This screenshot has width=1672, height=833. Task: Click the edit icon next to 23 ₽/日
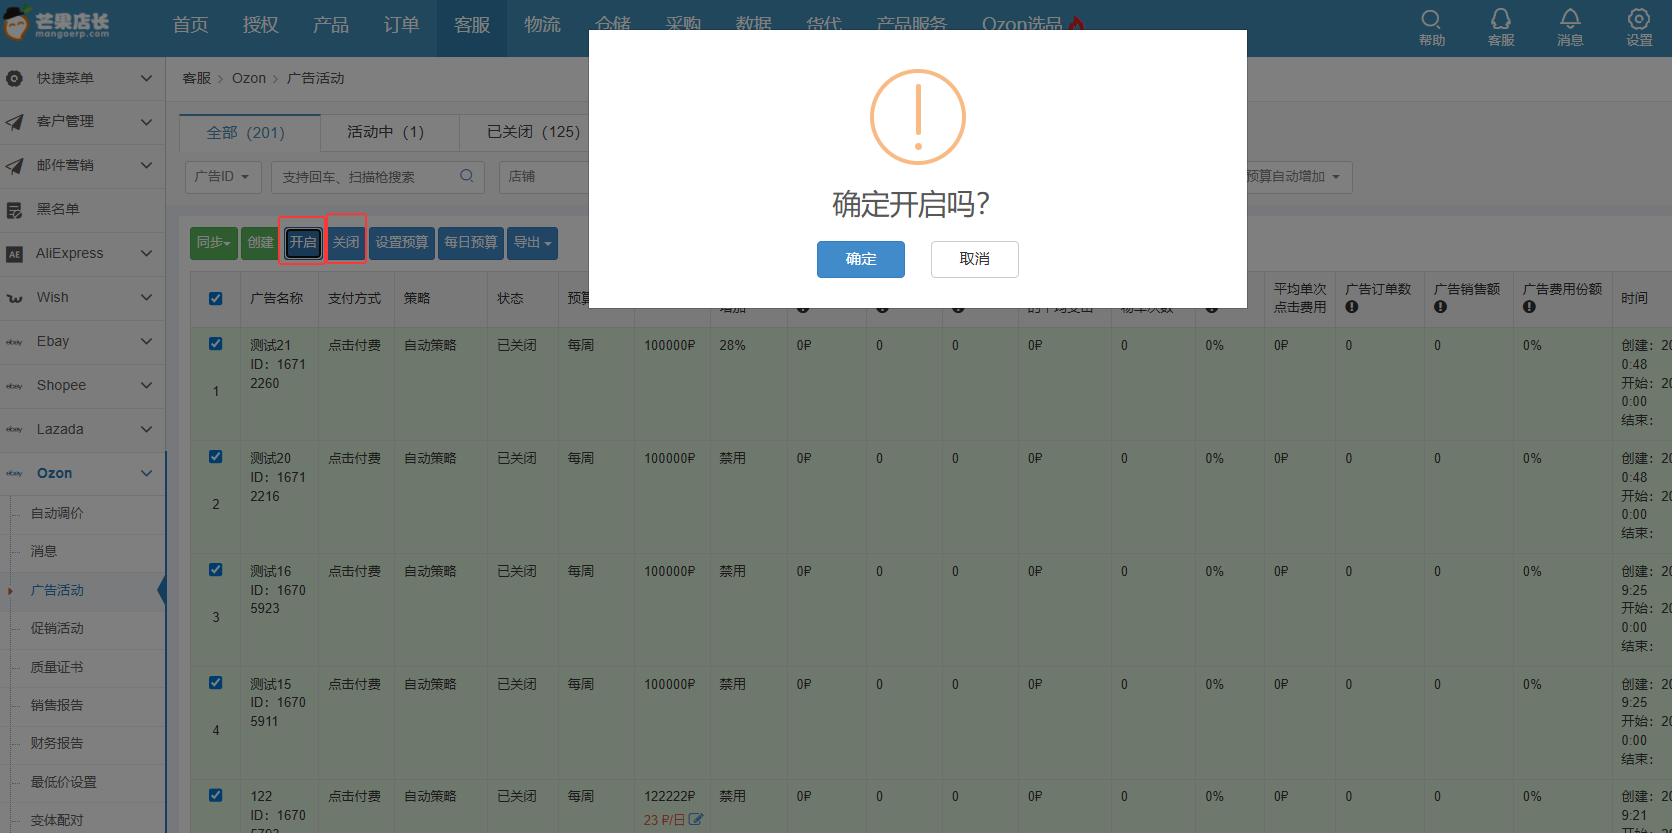click(696, 820)
